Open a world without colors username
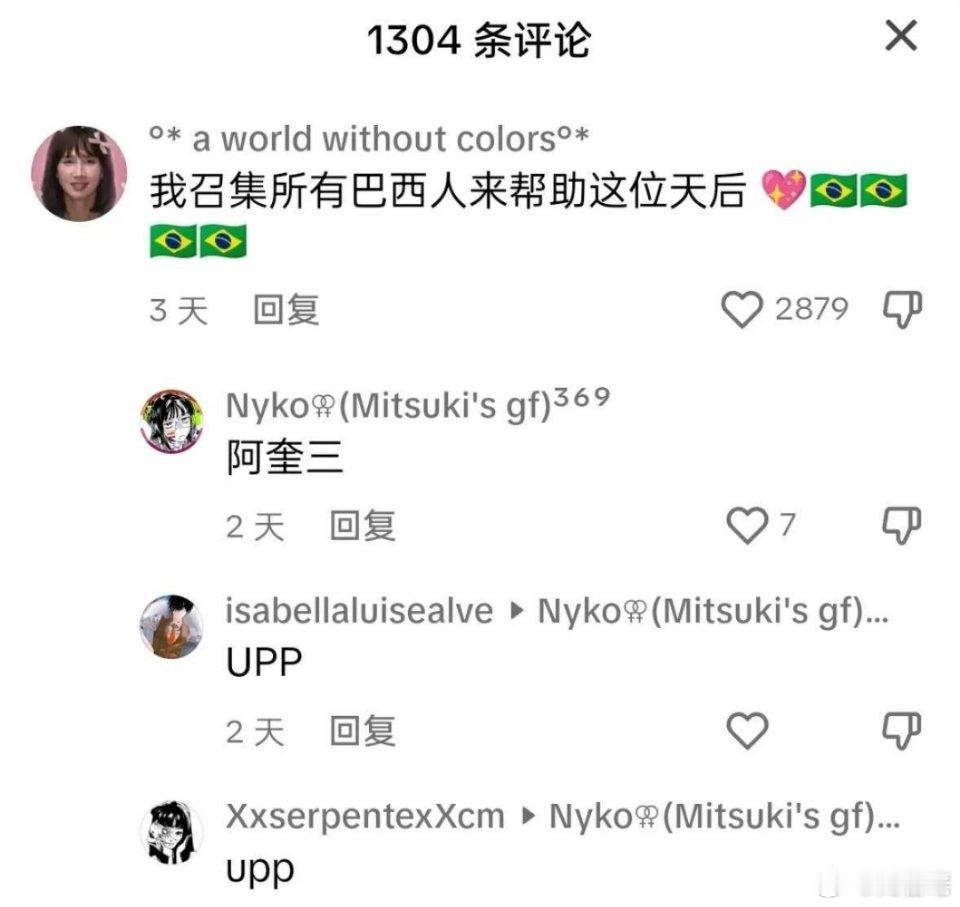Screen dimensions: 960x907 click(x=369, y=139)
